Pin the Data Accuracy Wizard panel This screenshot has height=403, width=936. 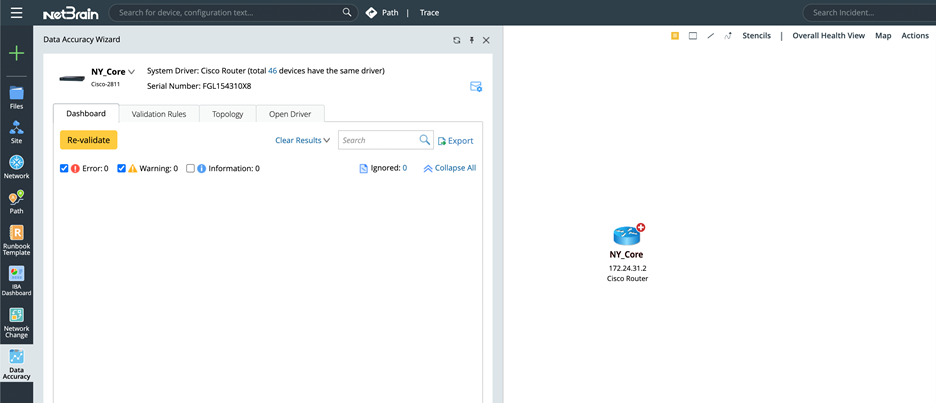click(471, 40)
